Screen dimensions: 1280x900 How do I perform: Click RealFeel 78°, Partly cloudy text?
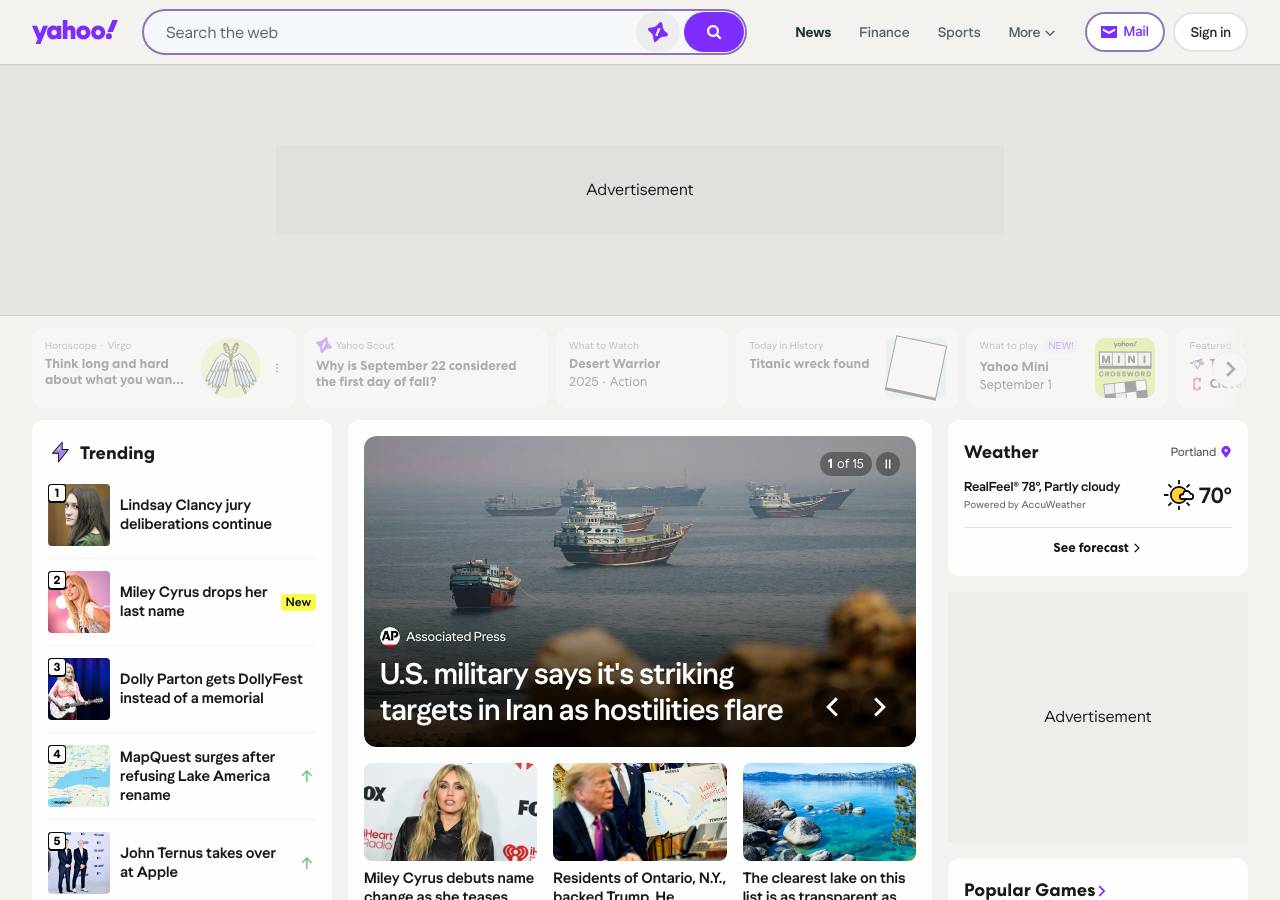[x=1042, y=487]
